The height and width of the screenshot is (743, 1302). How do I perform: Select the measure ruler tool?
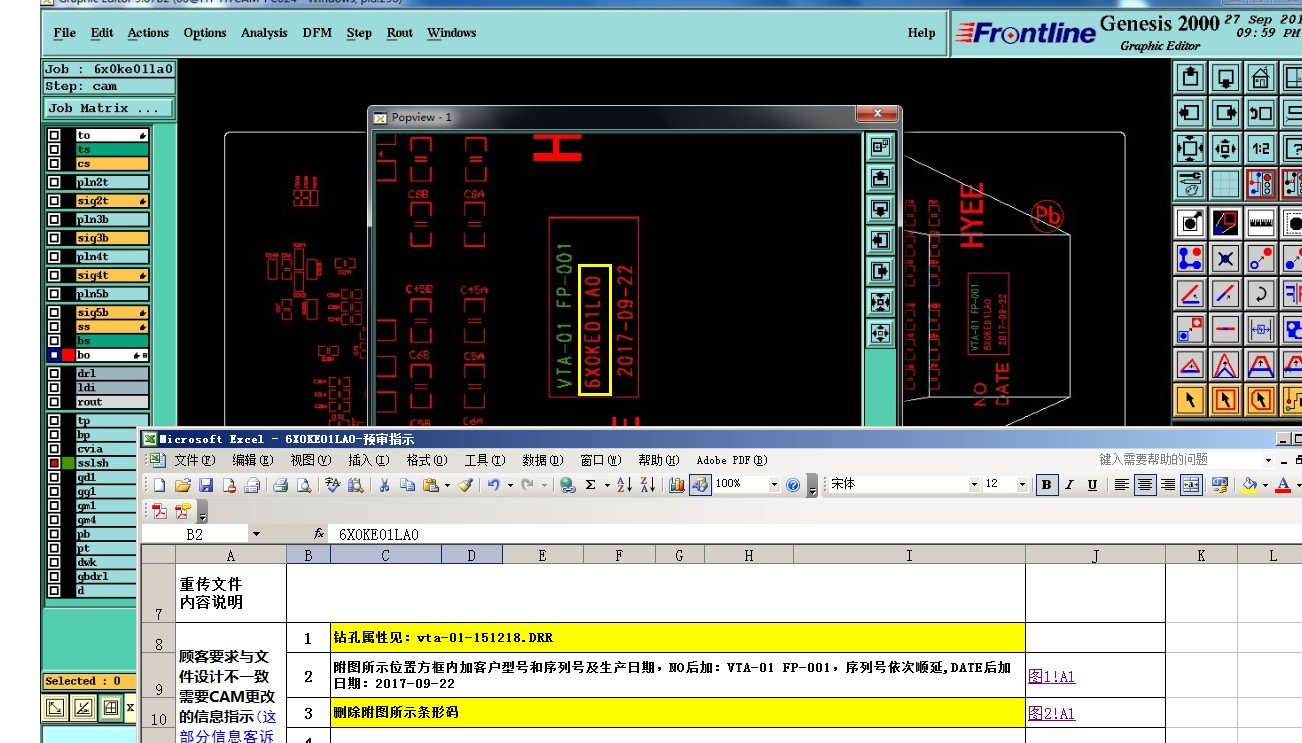point(1261,222)
